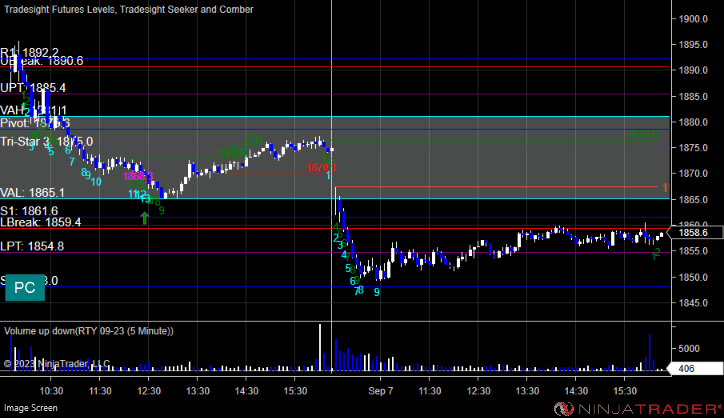Click the 10:30 time axis label

click(51, 391)
